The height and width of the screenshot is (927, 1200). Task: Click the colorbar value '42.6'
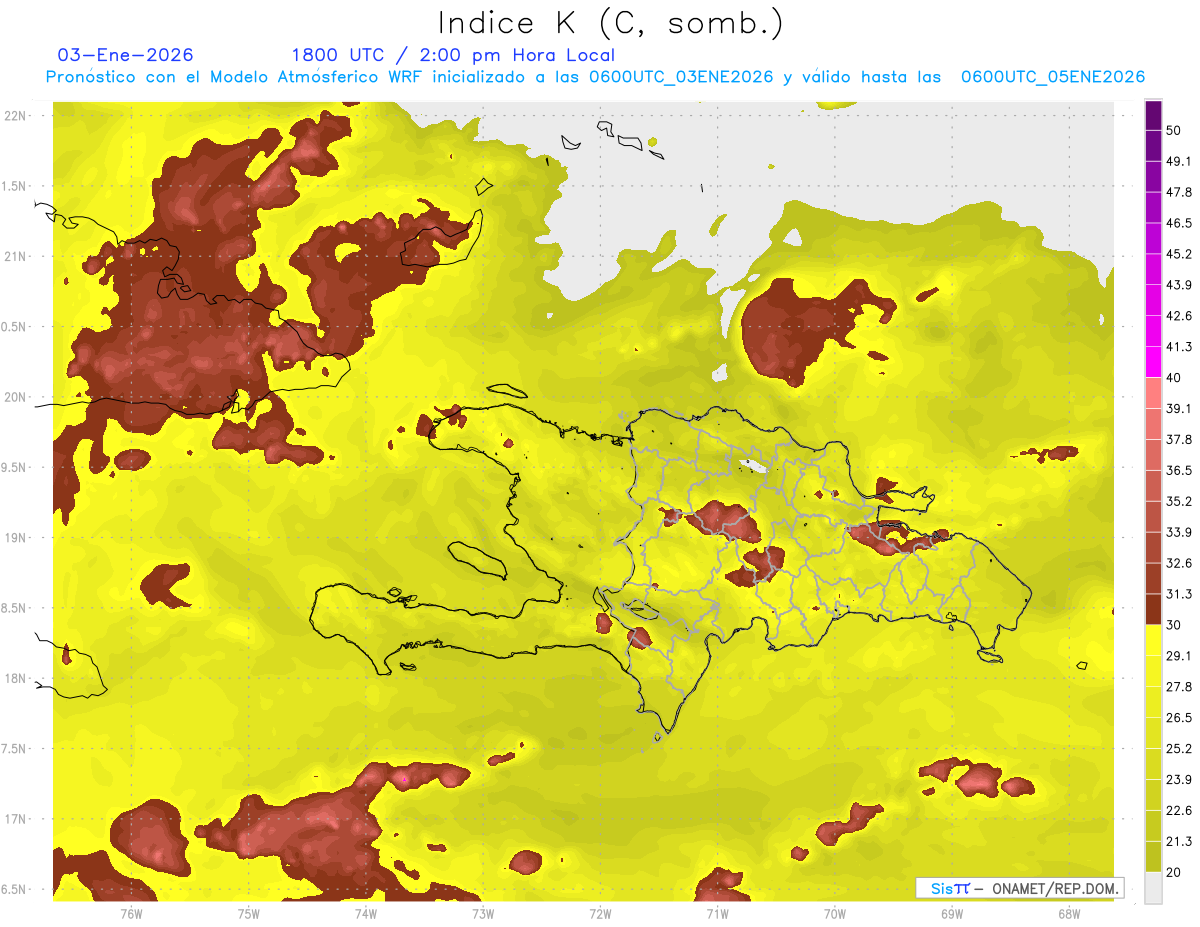tap(1179, 316)
